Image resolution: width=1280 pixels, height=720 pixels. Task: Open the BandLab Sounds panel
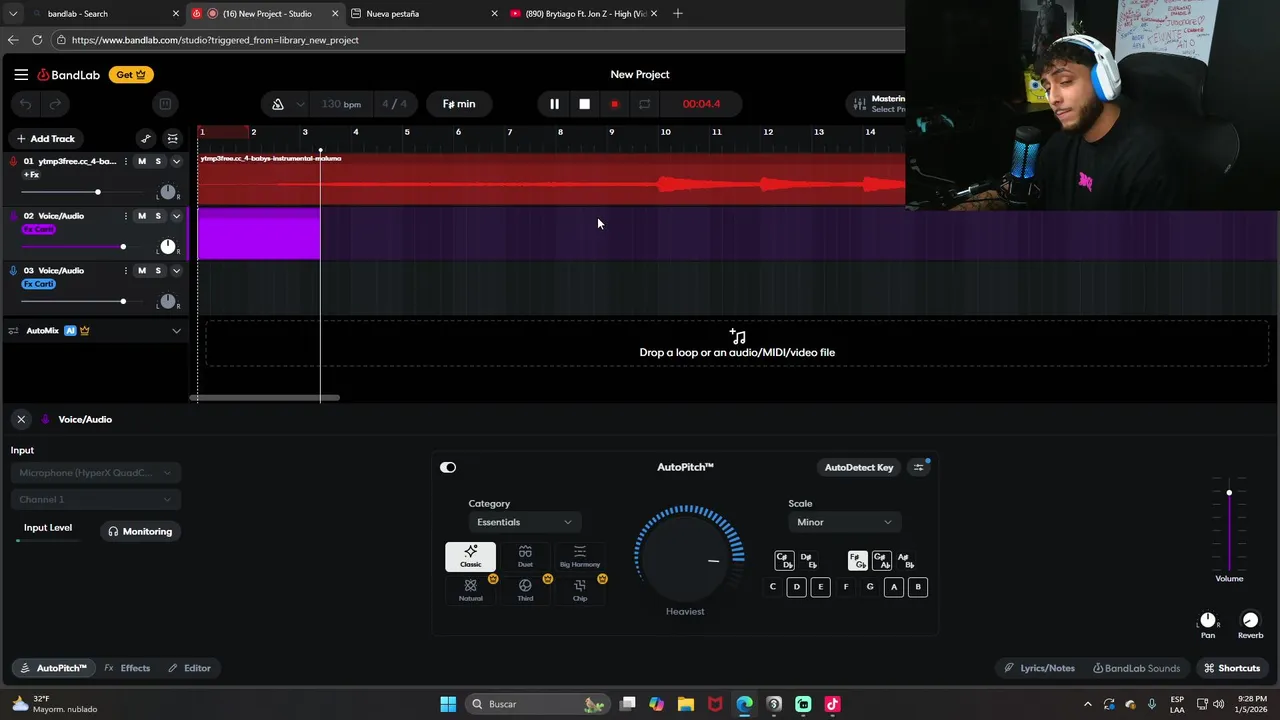coord(1136,668)
